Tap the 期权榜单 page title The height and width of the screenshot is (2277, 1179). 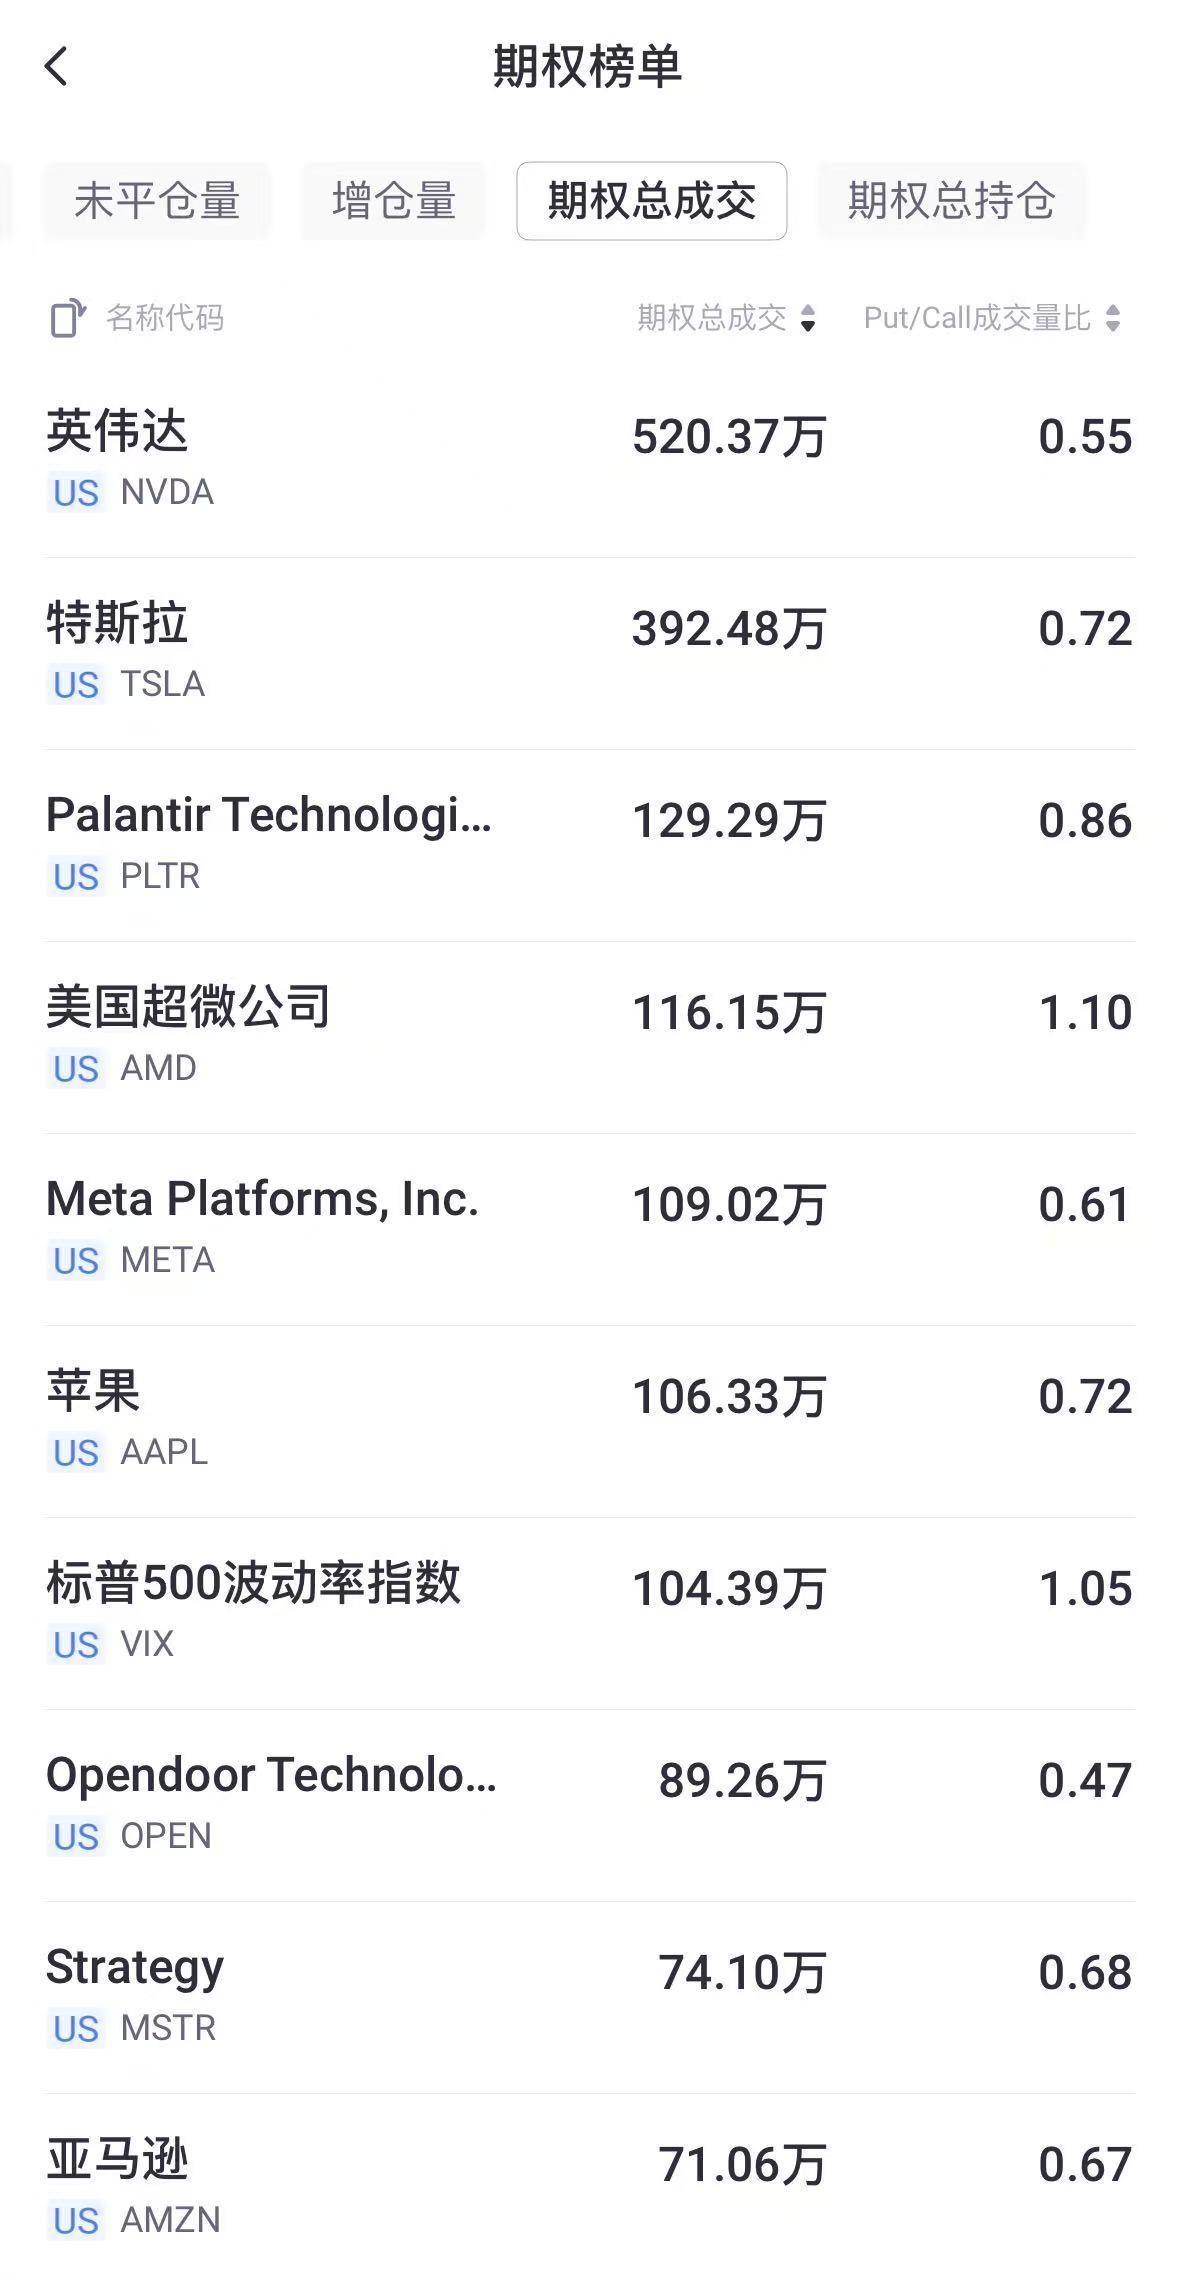pyautogui.click(x=588, y=67)
